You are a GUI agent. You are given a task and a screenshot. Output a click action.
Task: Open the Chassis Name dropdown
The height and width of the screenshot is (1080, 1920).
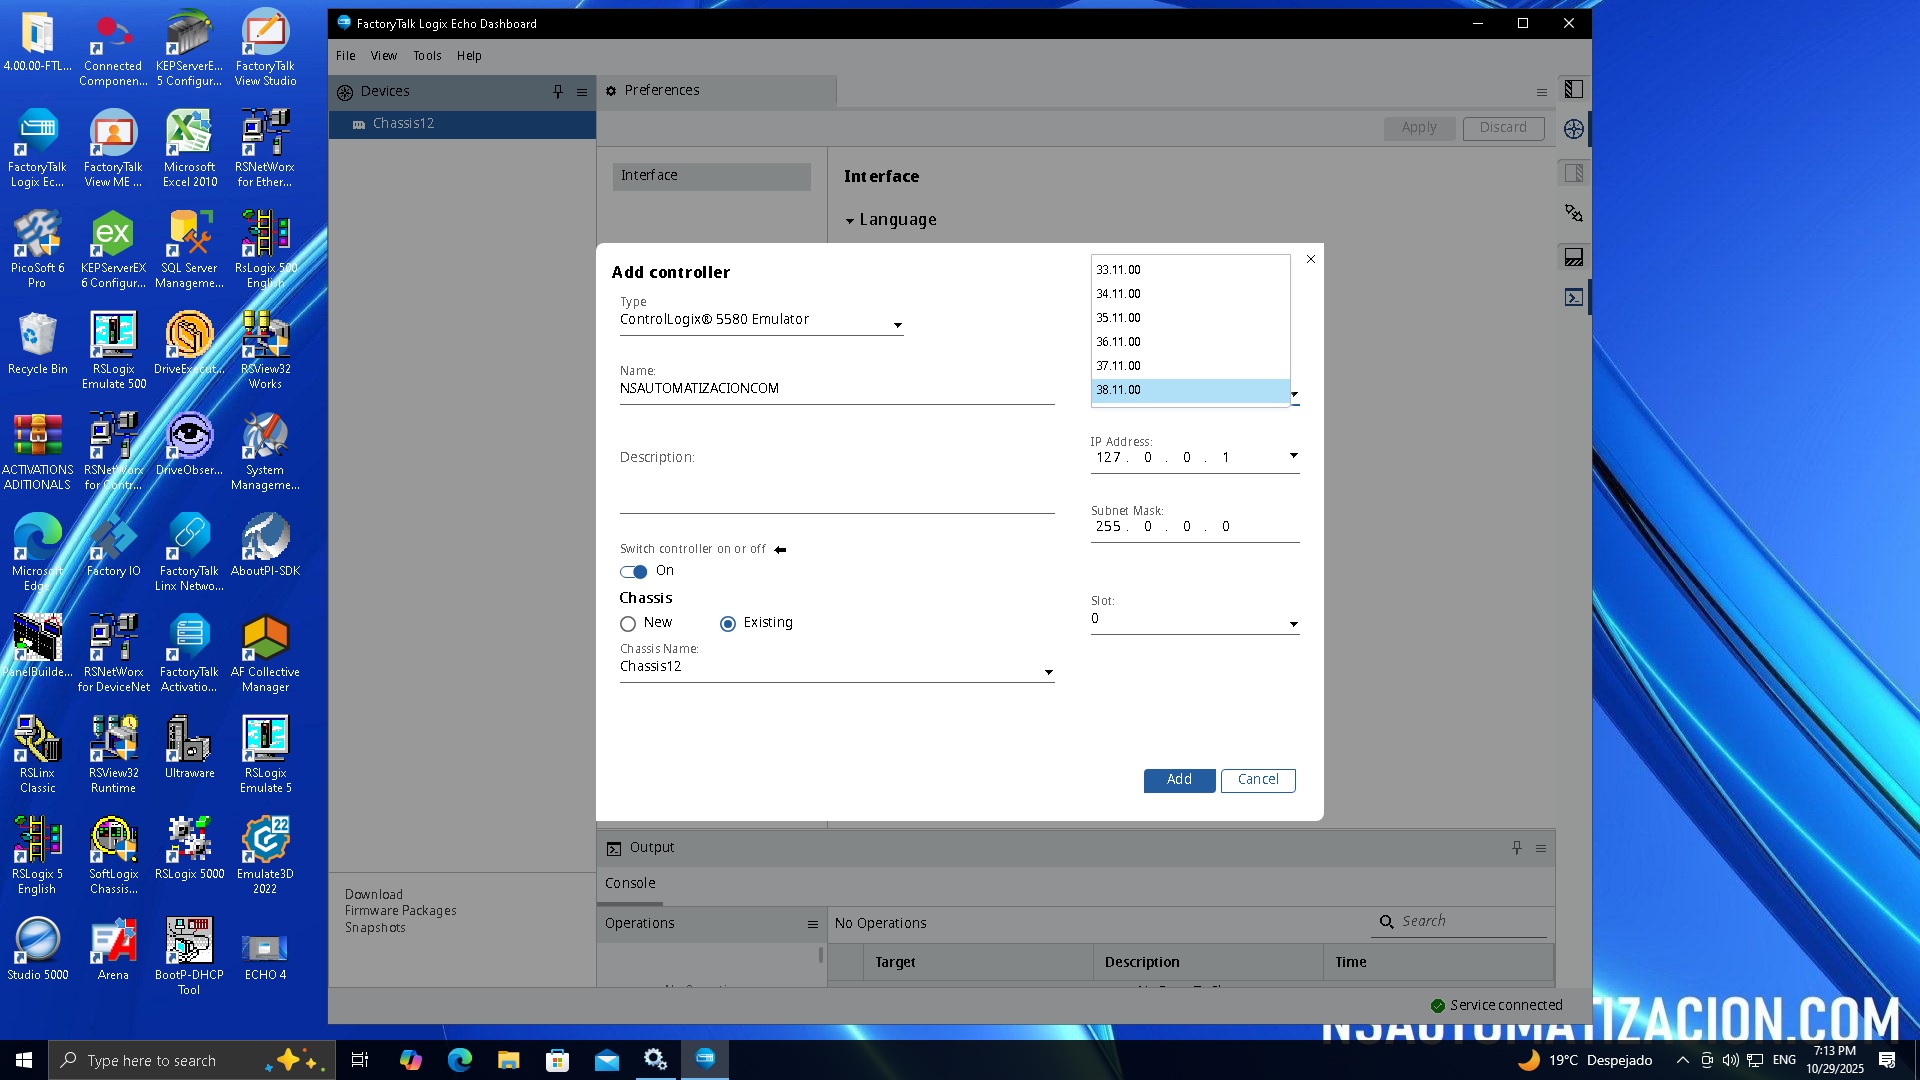(x=1048, y=672)
